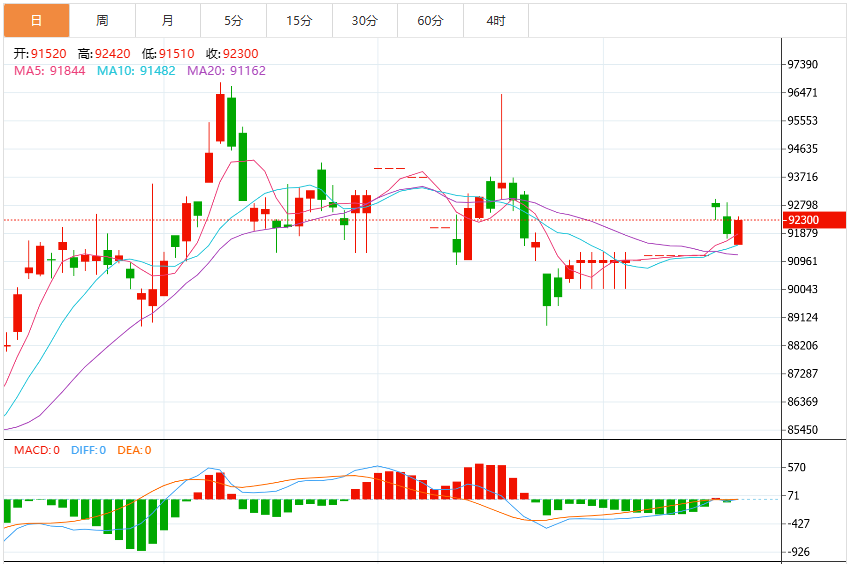Click the 570 MACD axis label
Screen dimensions: 852x564
coord(797,467)
